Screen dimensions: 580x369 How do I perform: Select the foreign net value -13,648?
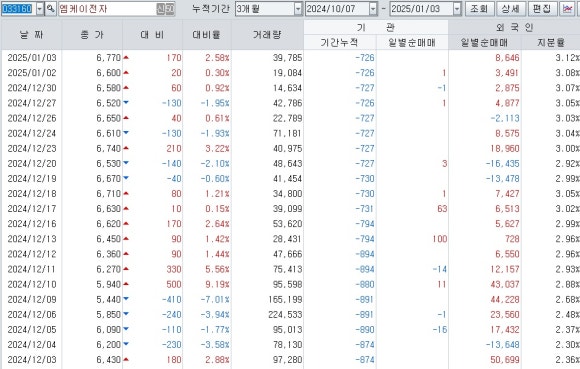(503, 345)
